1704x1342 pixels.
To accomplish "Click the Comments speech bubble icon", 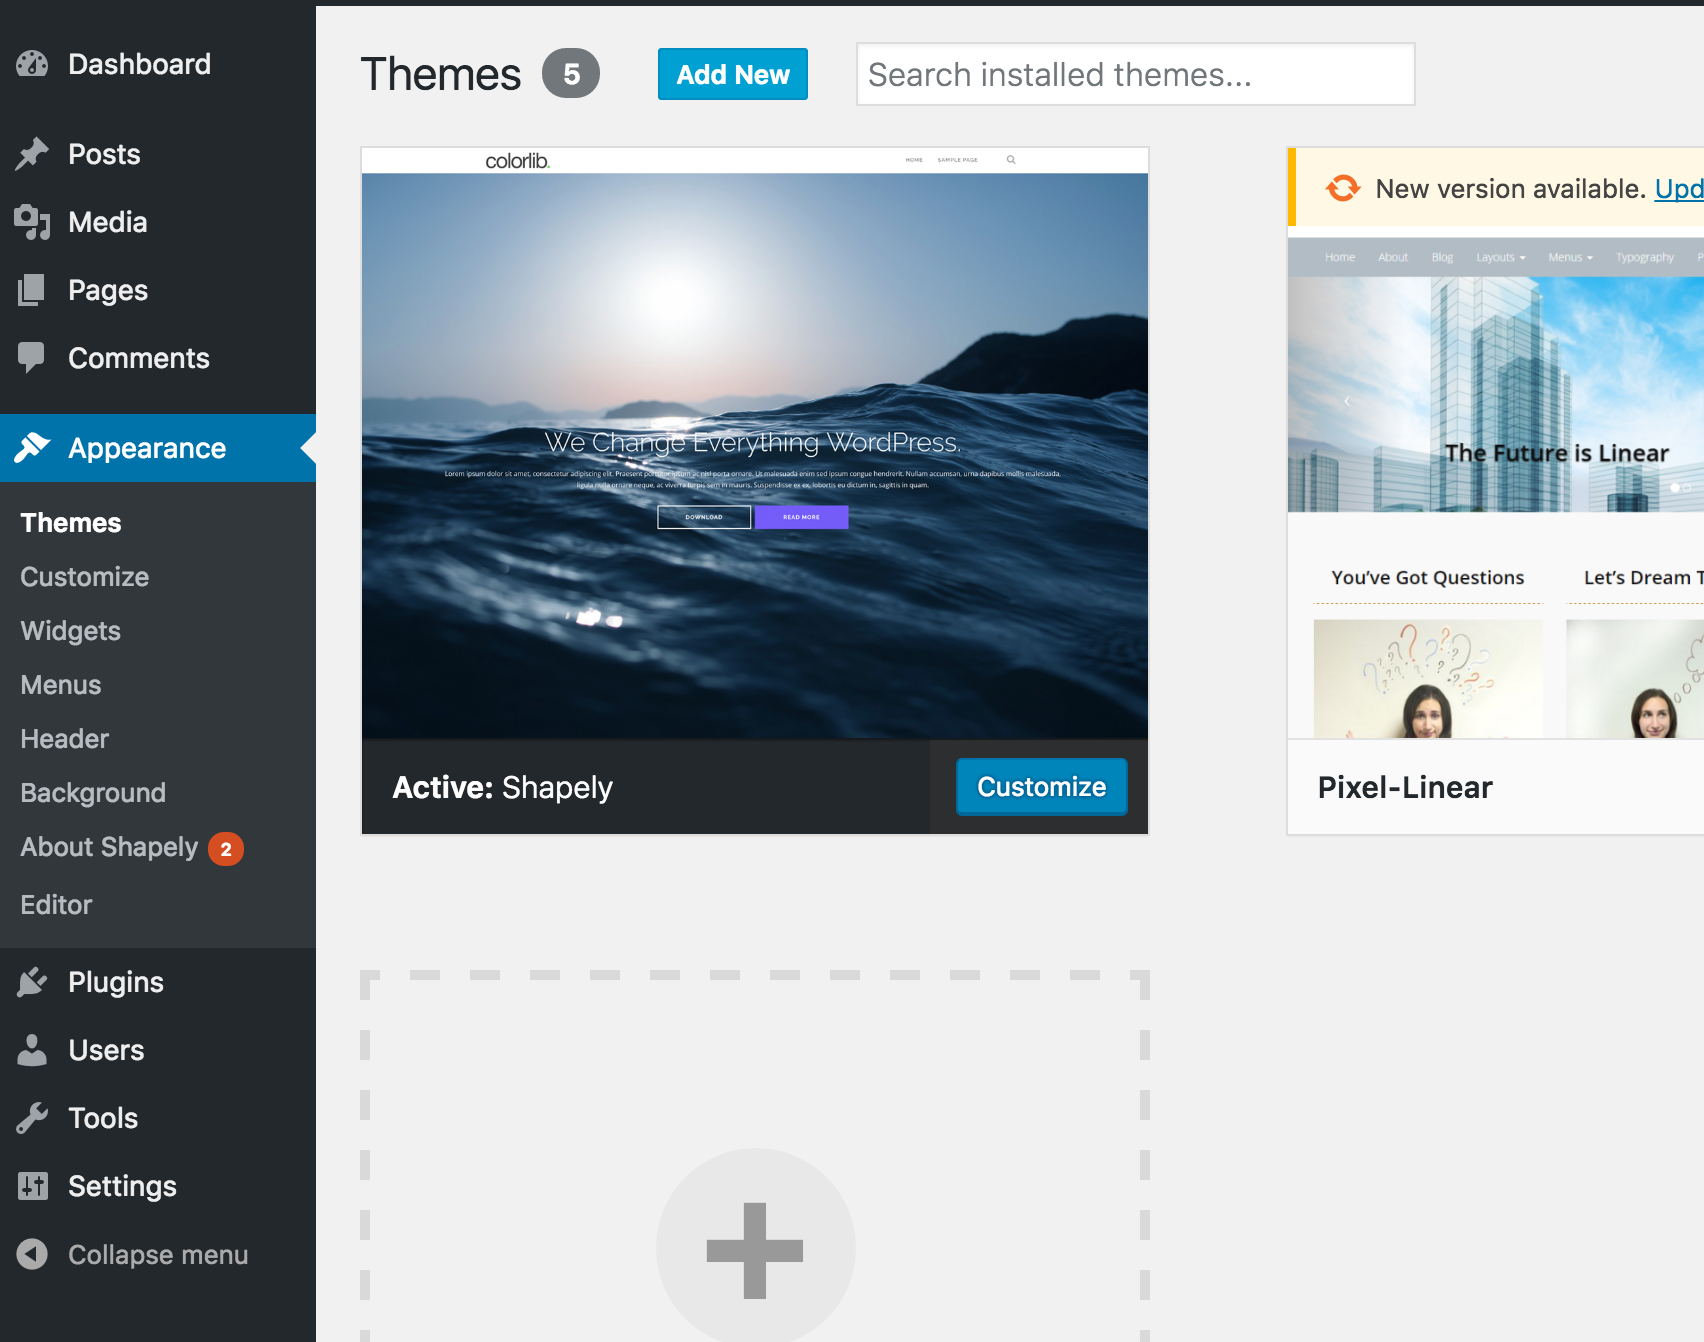I will (x=32, y=358).
